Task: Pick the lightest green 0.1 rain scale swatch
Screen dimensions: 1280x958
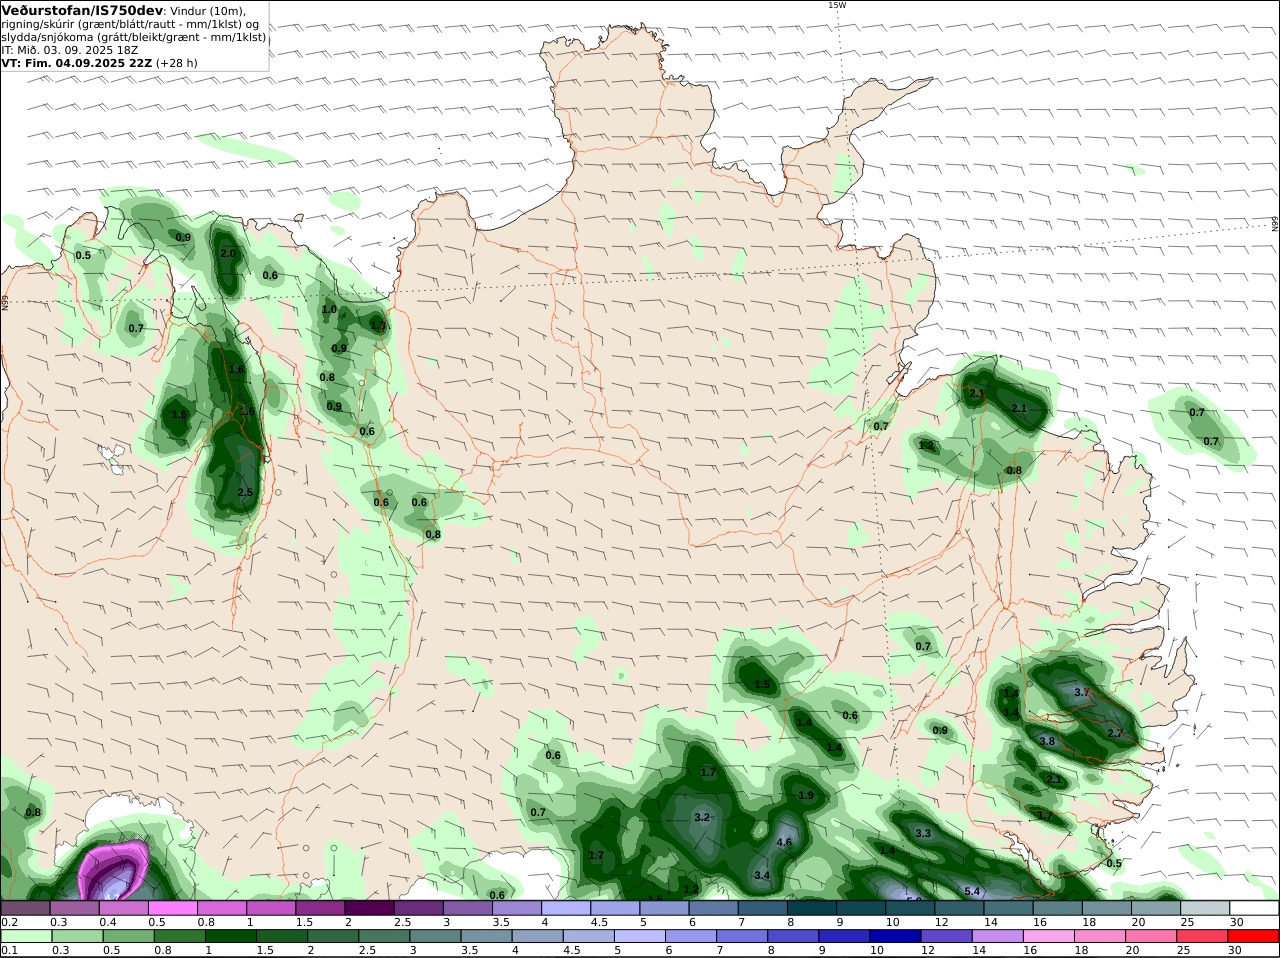Action: coord(26,935)
